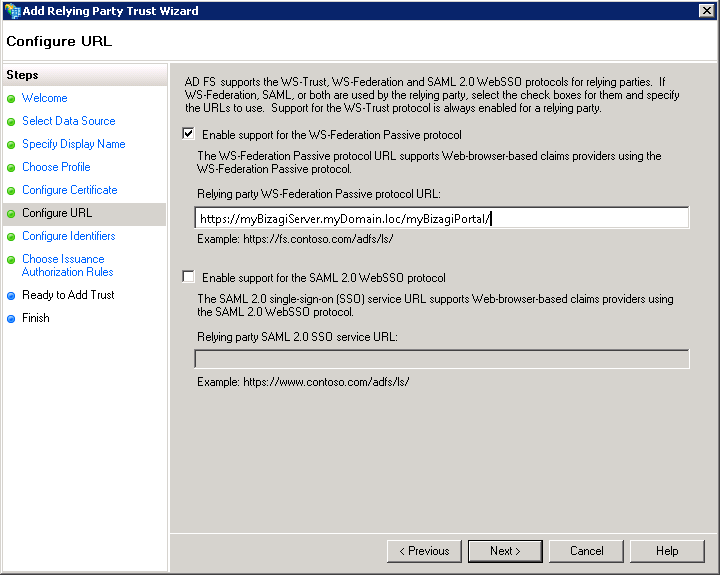Go back to Choose Profile step
Viewport: 720px width, 575px height.
point(56,167)
